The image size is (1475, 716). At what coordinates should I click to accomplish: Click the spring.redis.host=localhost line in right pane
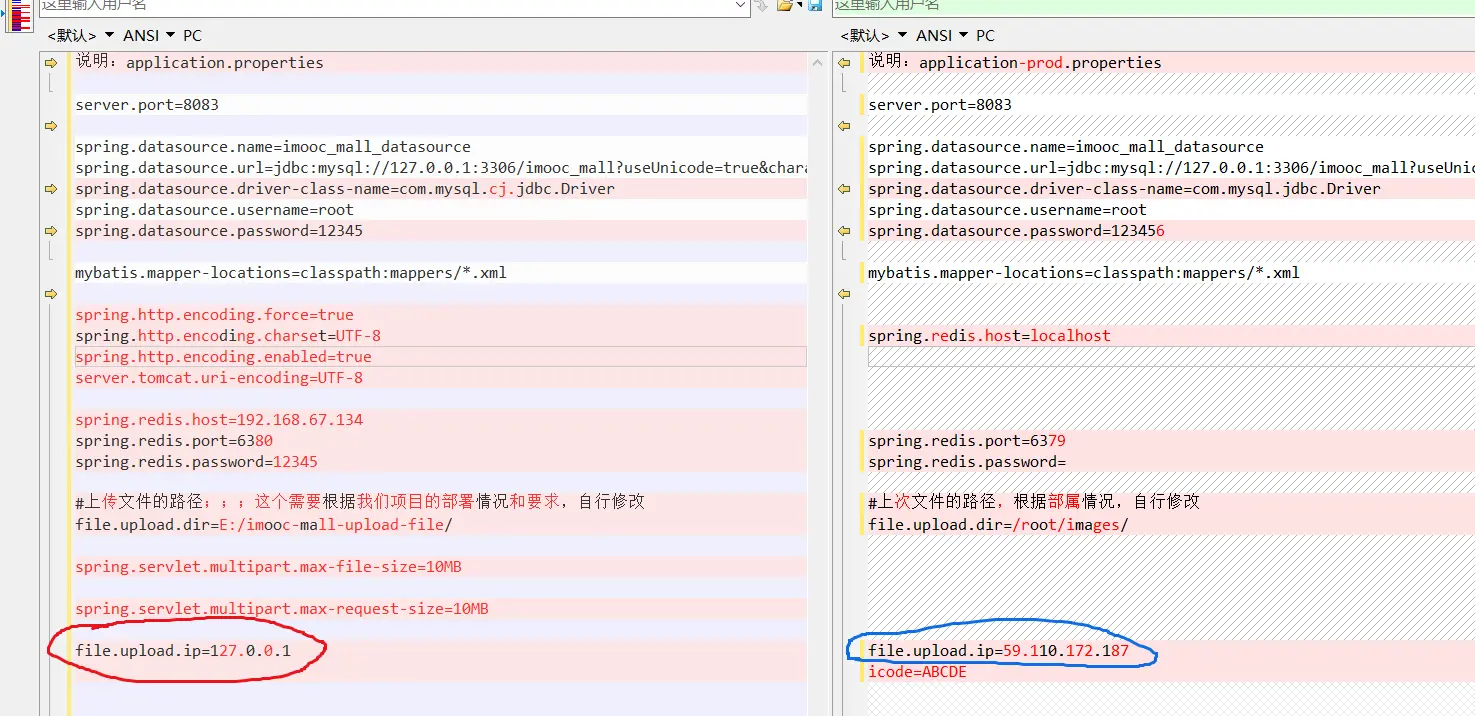(x=989, y=336)
